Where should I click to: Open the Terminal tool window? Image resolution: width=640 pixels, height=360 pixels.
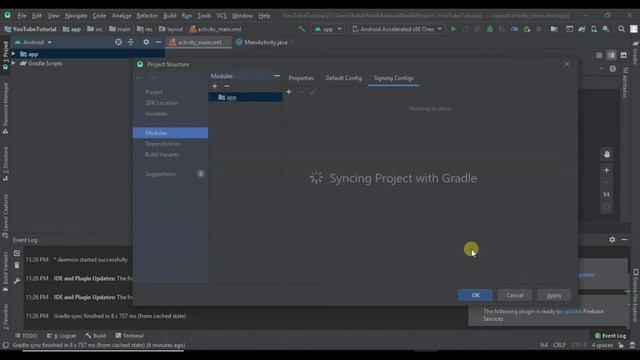[129, 336]
